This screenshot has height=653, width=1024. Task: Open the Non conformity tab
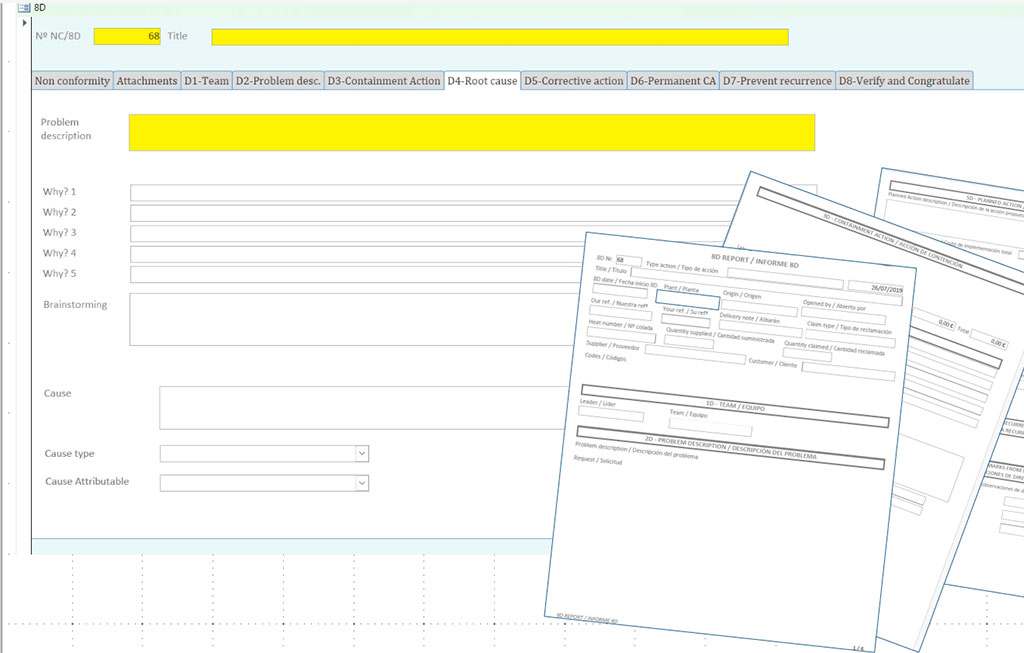72,81
